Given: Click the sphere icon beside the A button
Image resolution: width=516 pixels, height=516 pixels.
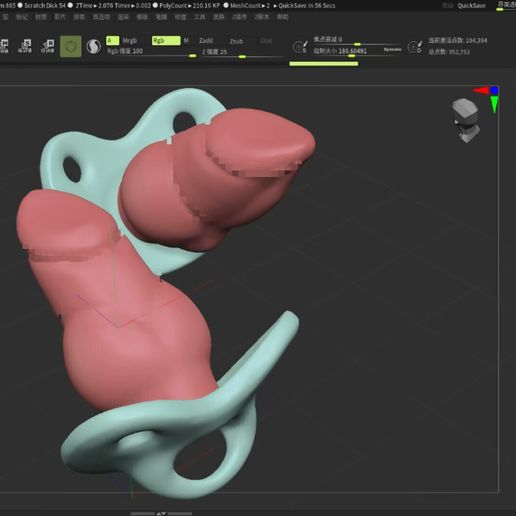Looking at the screenshot, I should (x=94, y=46).
